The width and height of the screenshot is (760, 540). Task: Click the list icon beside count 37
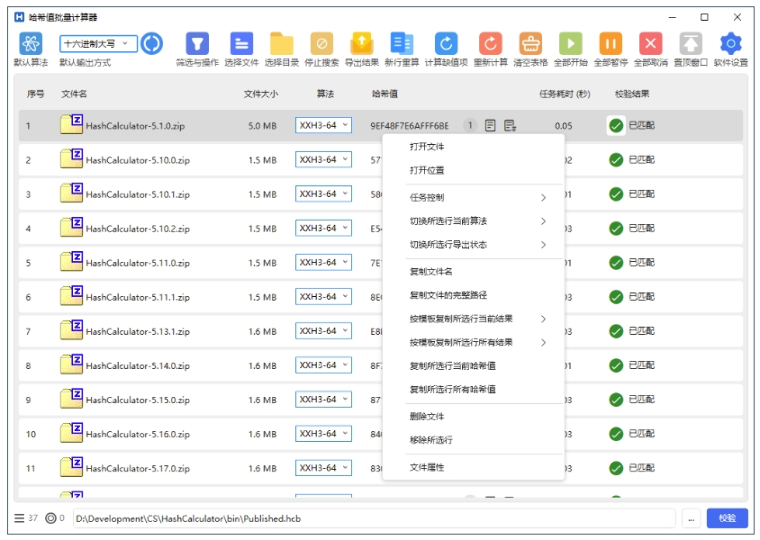click(19, 518)
